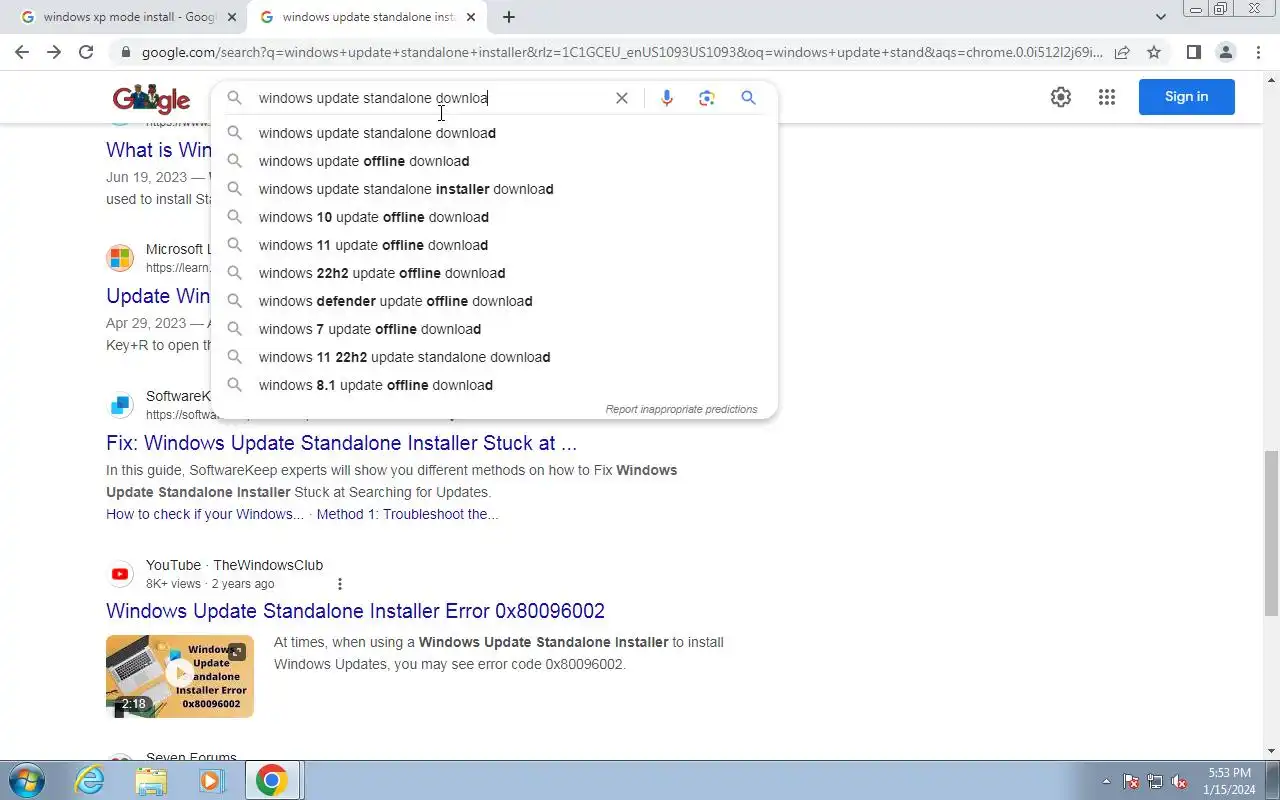Choose suggestion windows 10 update offline download
This screenshot has height=800, width=1280.
coord(494,217)
